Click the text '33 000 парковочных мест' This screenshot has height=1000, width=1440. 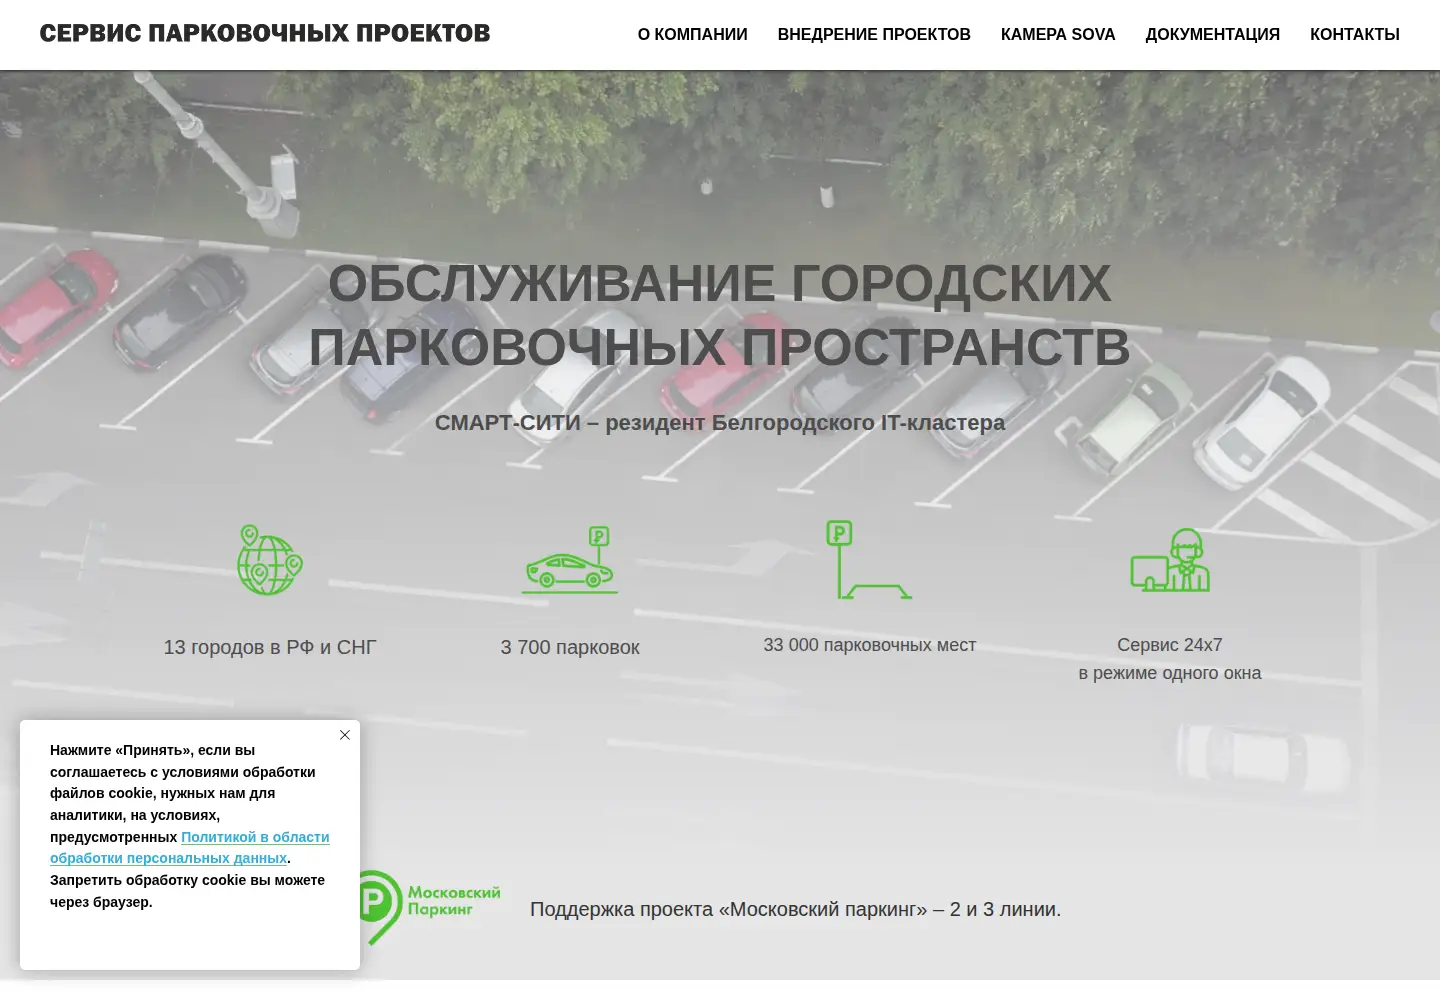[x=870, y=645]
